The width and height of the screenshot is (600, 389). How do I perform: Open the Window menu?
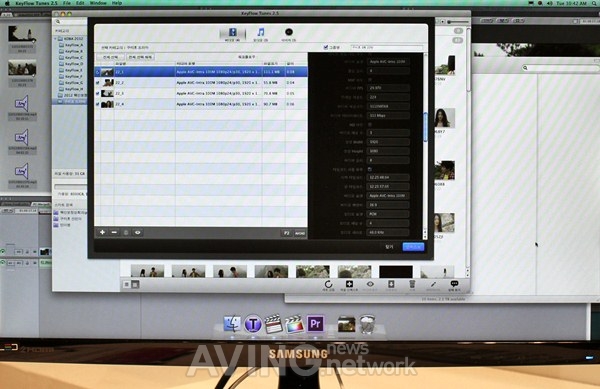(98, 3)
